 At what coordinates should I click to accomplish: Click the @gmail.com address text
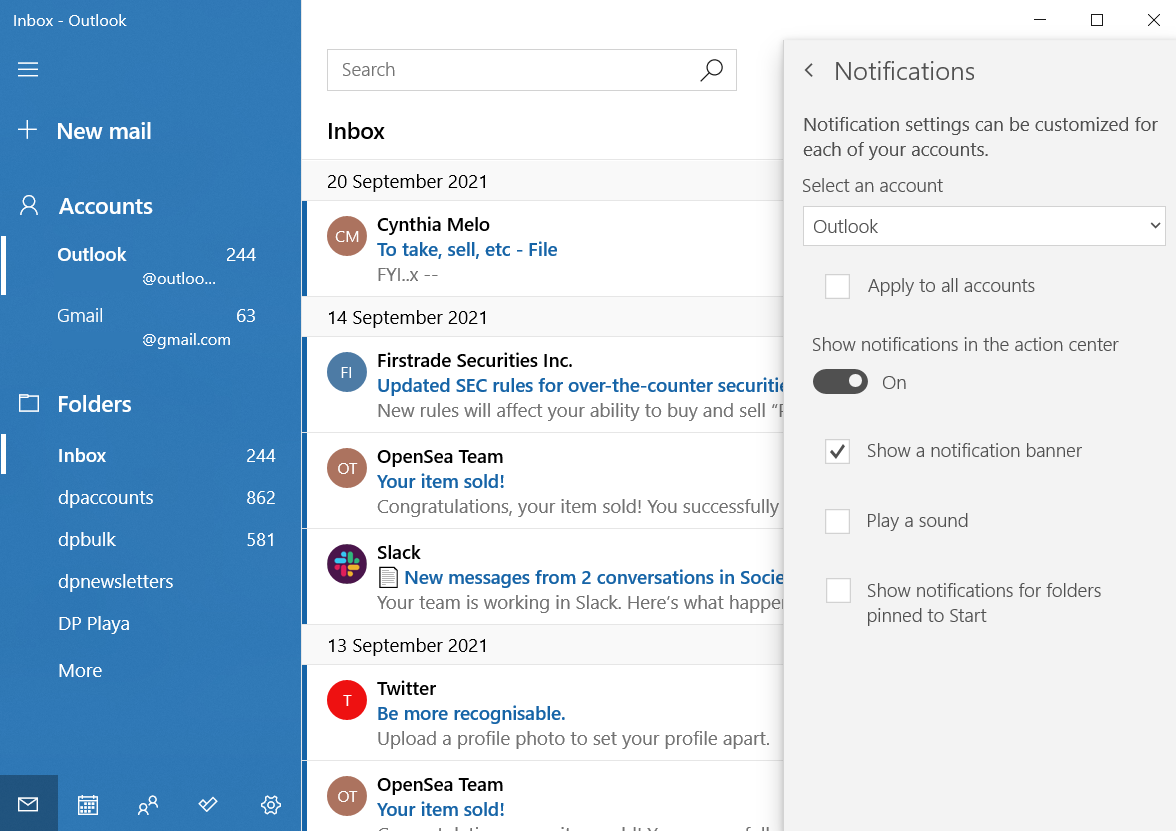point(187,339)
